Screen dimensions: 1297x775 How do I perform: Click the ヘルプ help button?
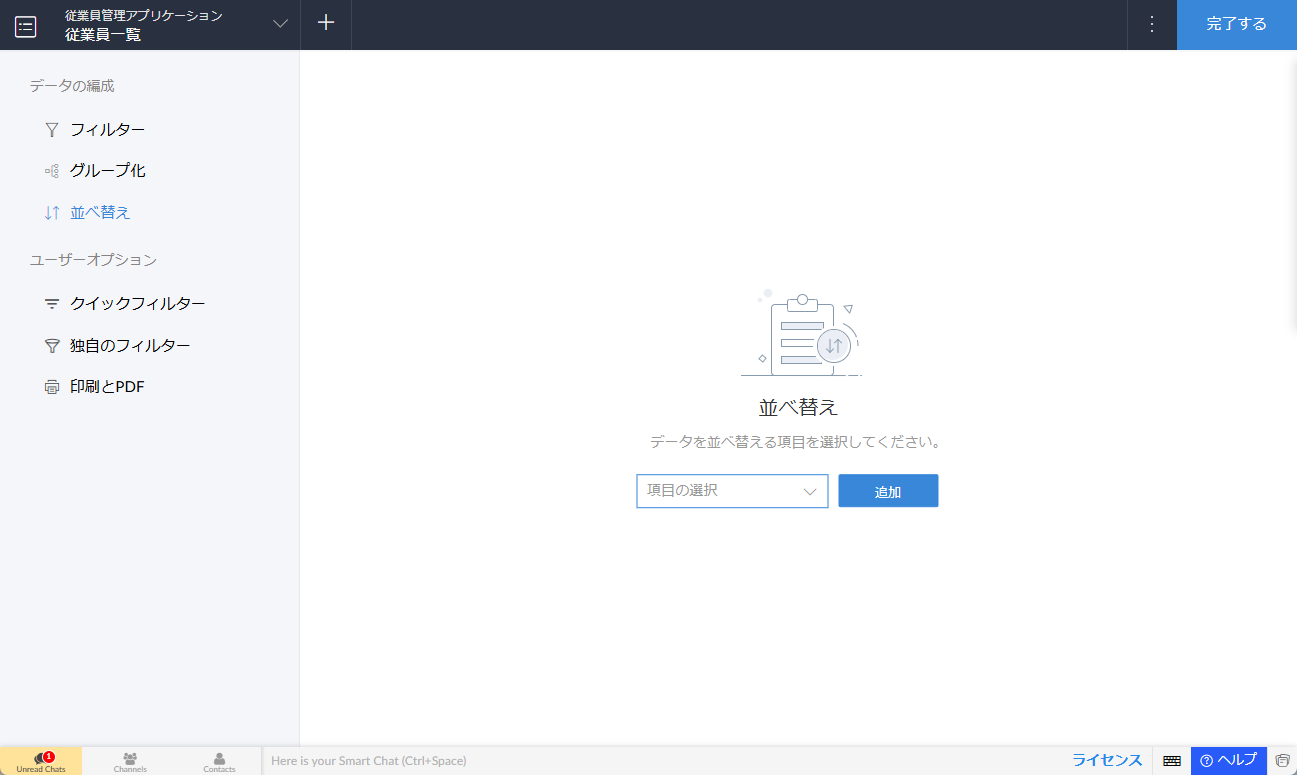(x=1228, y=760)
